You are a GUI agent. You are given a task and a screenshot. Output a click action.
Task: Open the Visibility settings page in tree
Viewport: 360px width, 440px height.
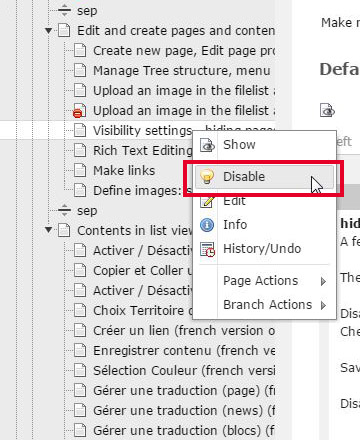142,131
